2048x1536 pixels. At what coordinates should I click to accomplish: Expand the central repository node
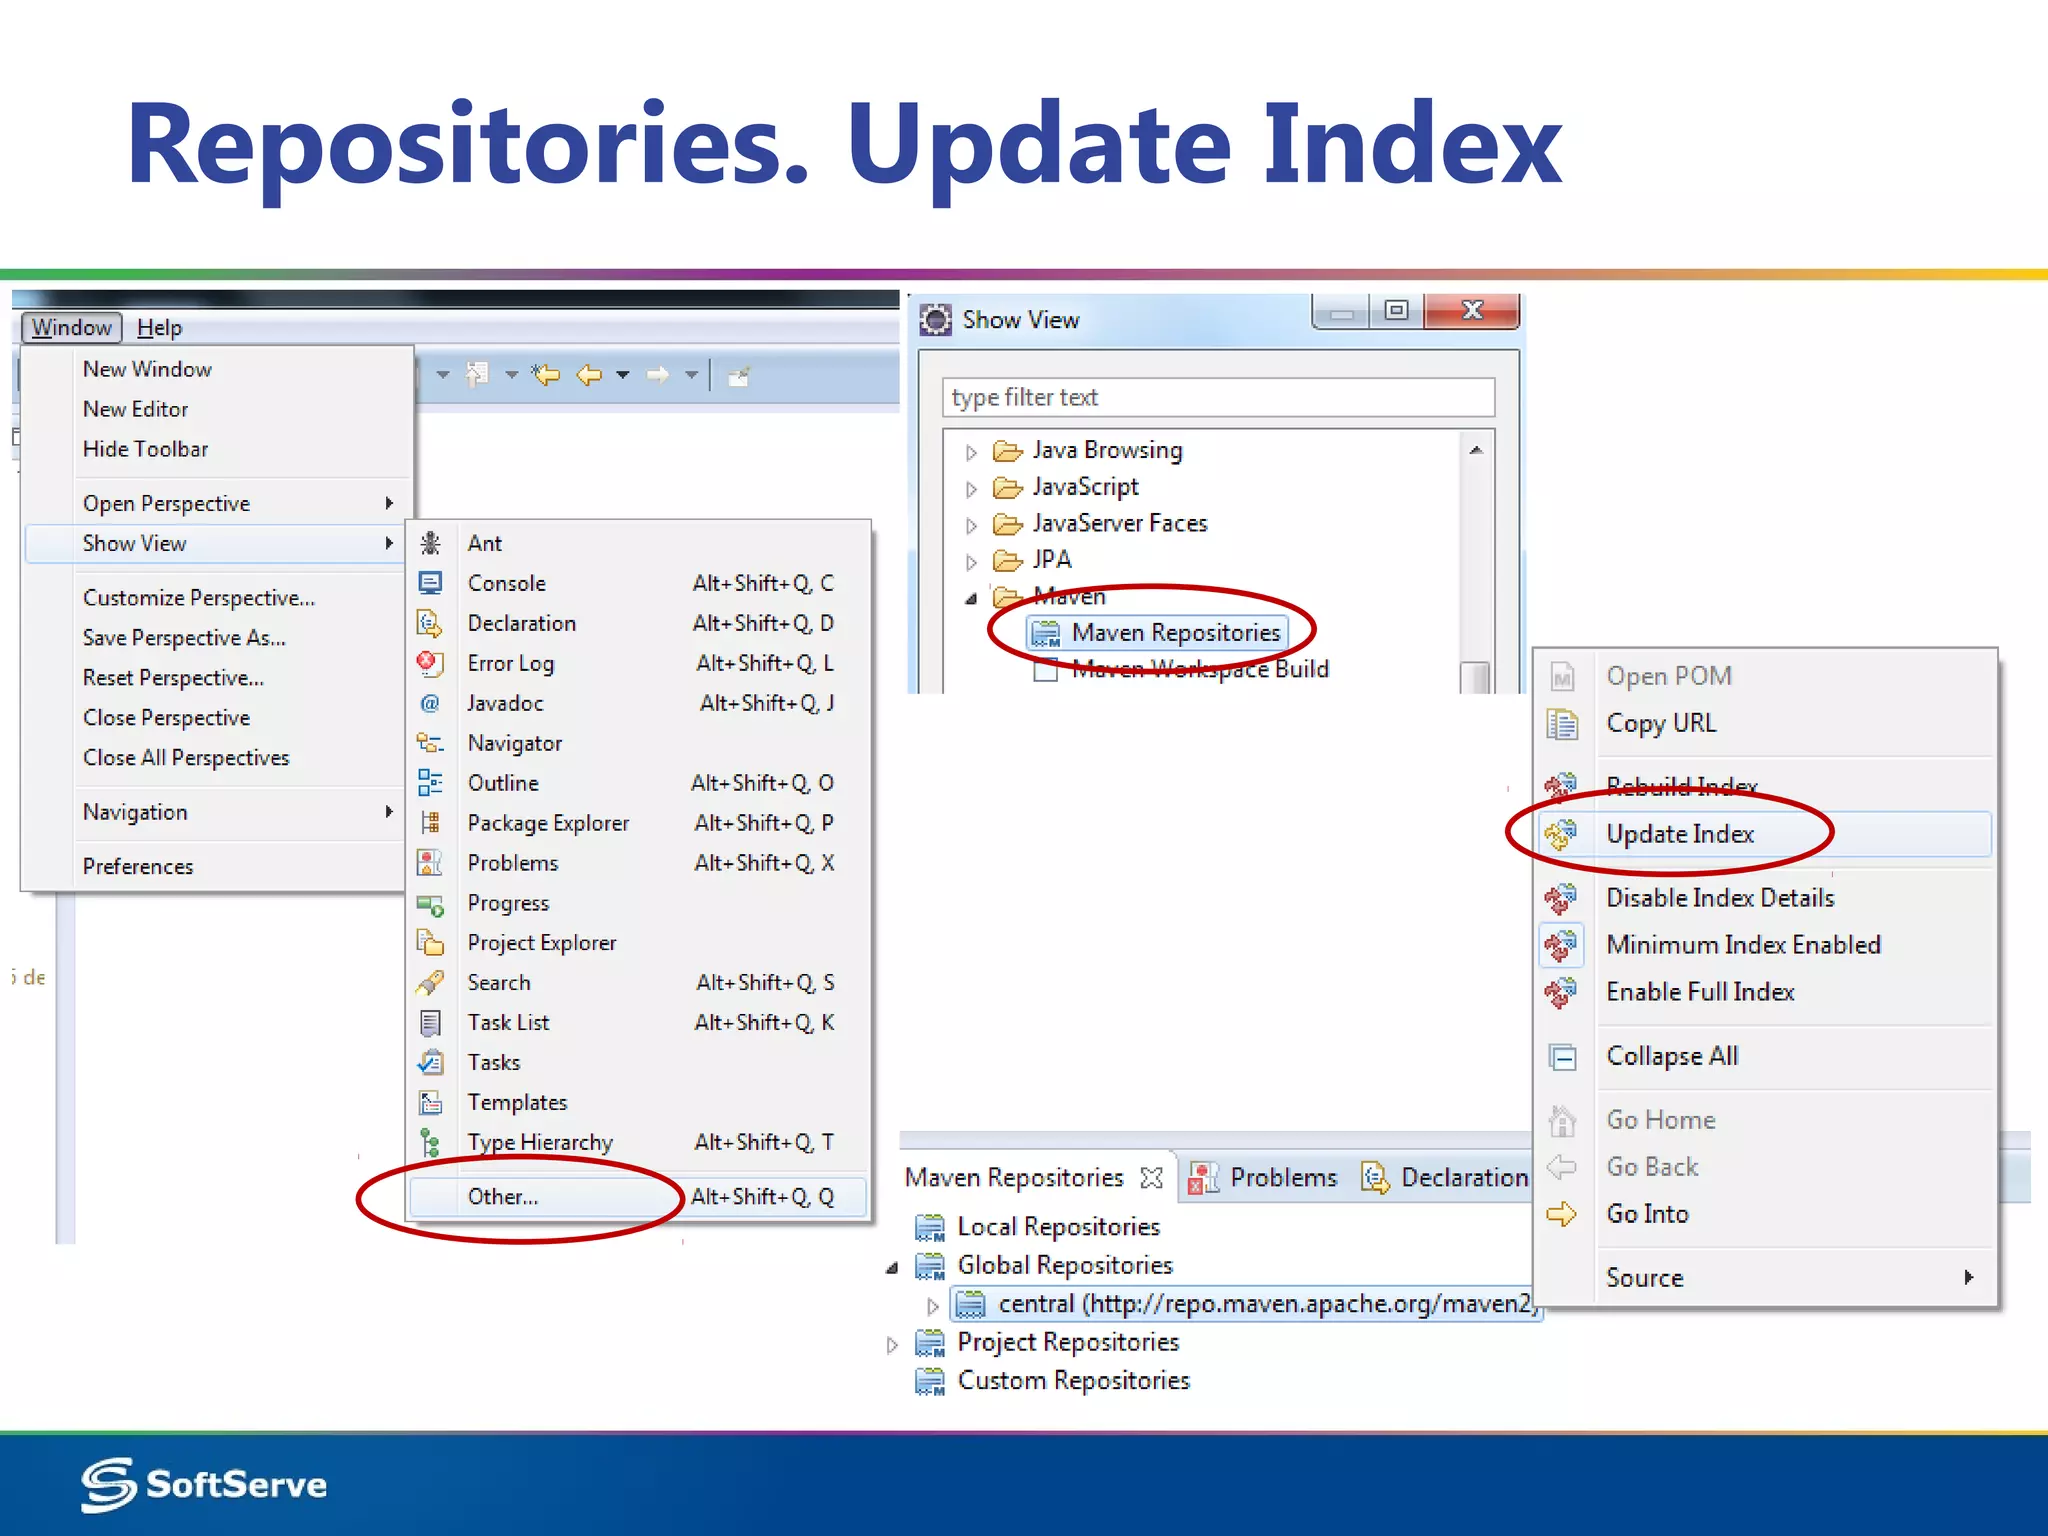coord(933,1306)
